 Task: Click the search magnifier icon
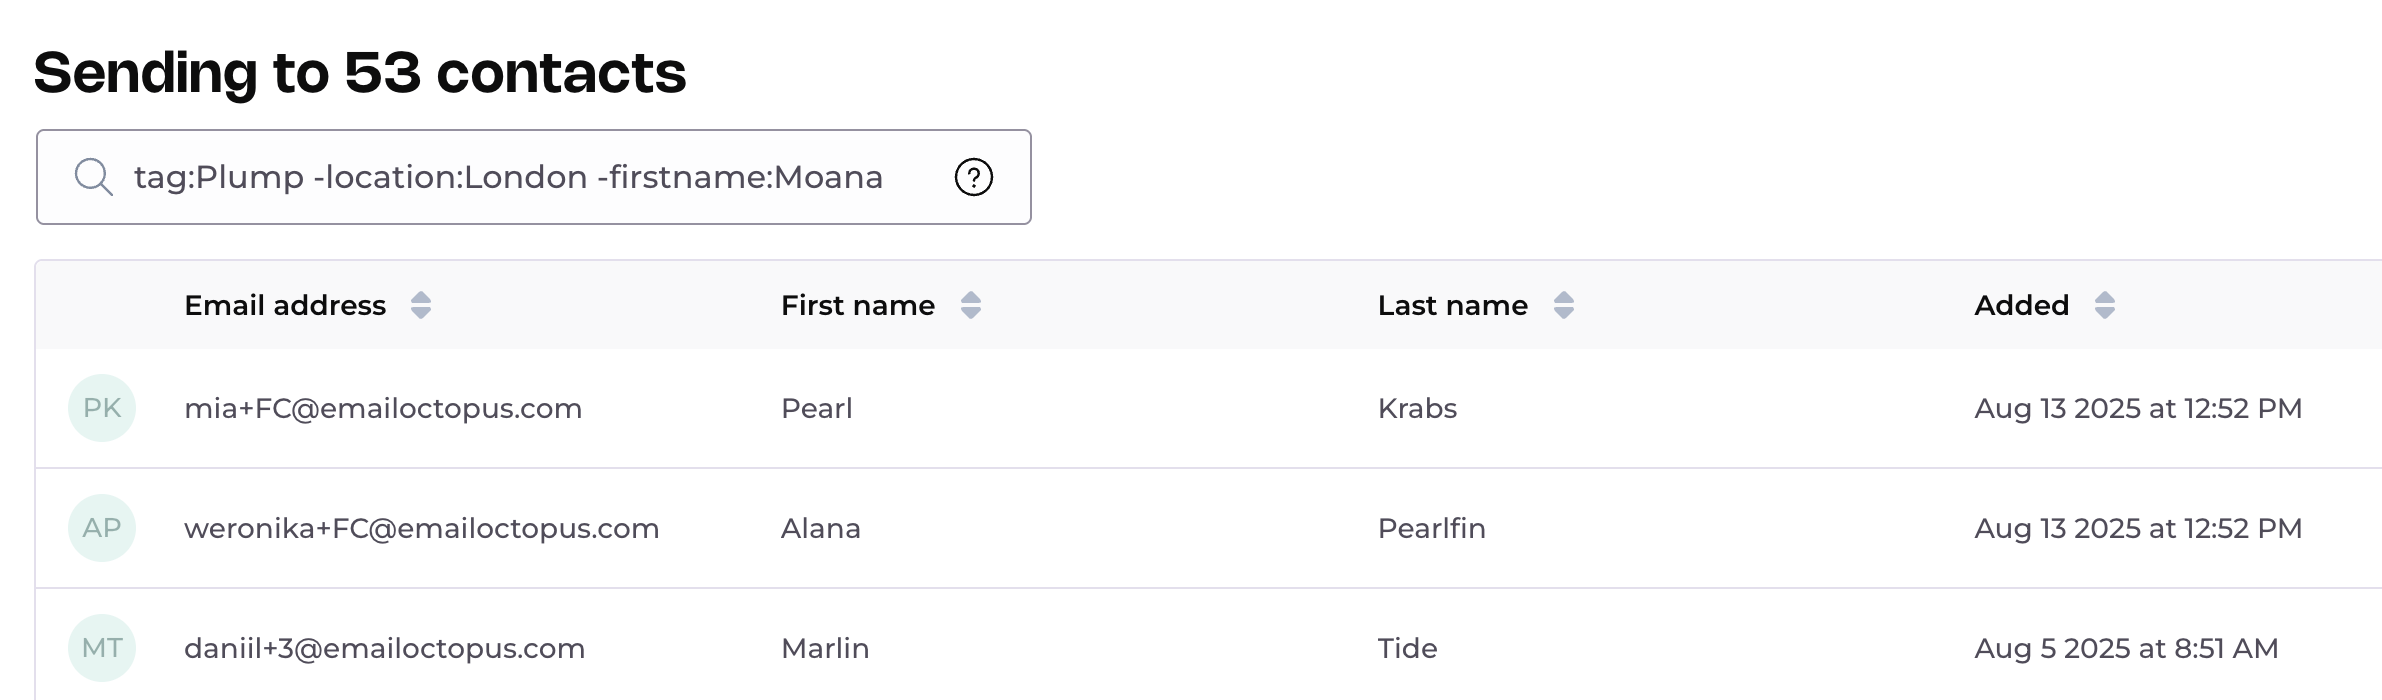tap(93, 177)
